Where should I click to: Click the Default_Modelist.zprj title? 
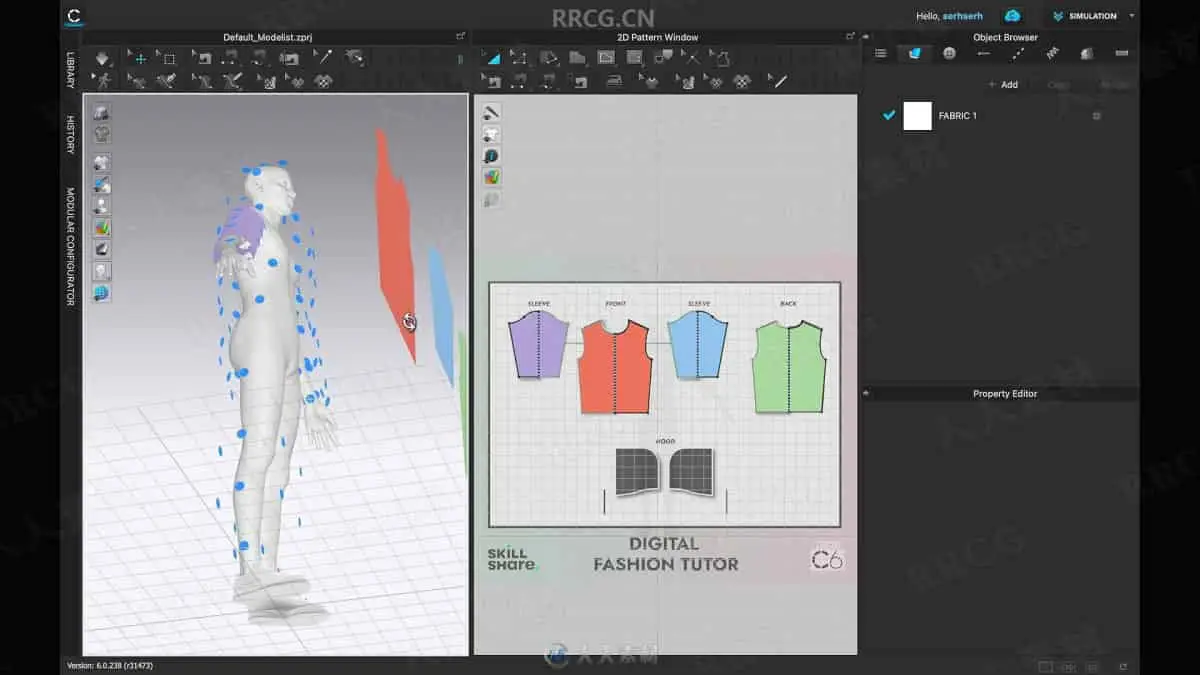click(x=267, y=37)
